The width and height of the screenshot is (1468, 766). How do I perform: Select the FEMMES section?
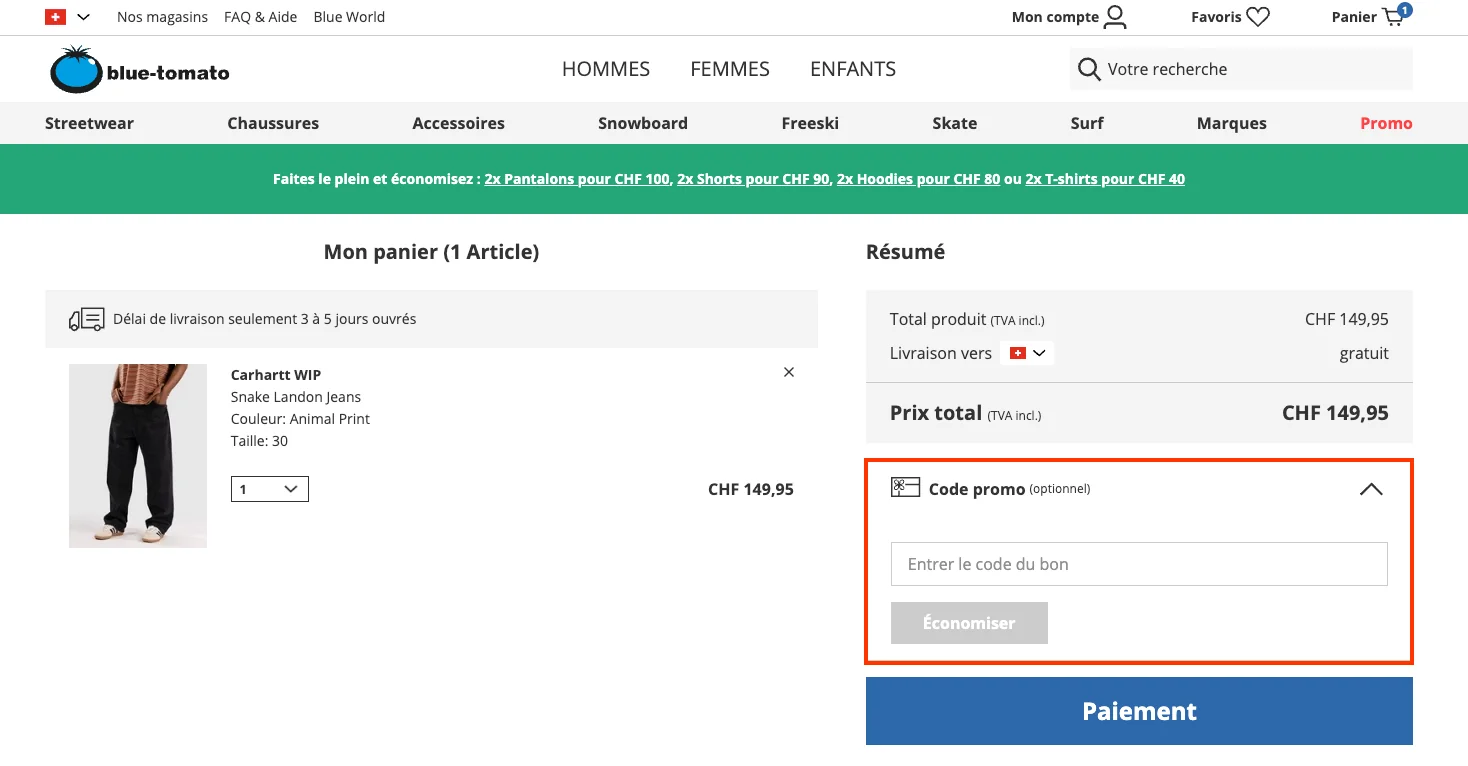coord(730,69)
